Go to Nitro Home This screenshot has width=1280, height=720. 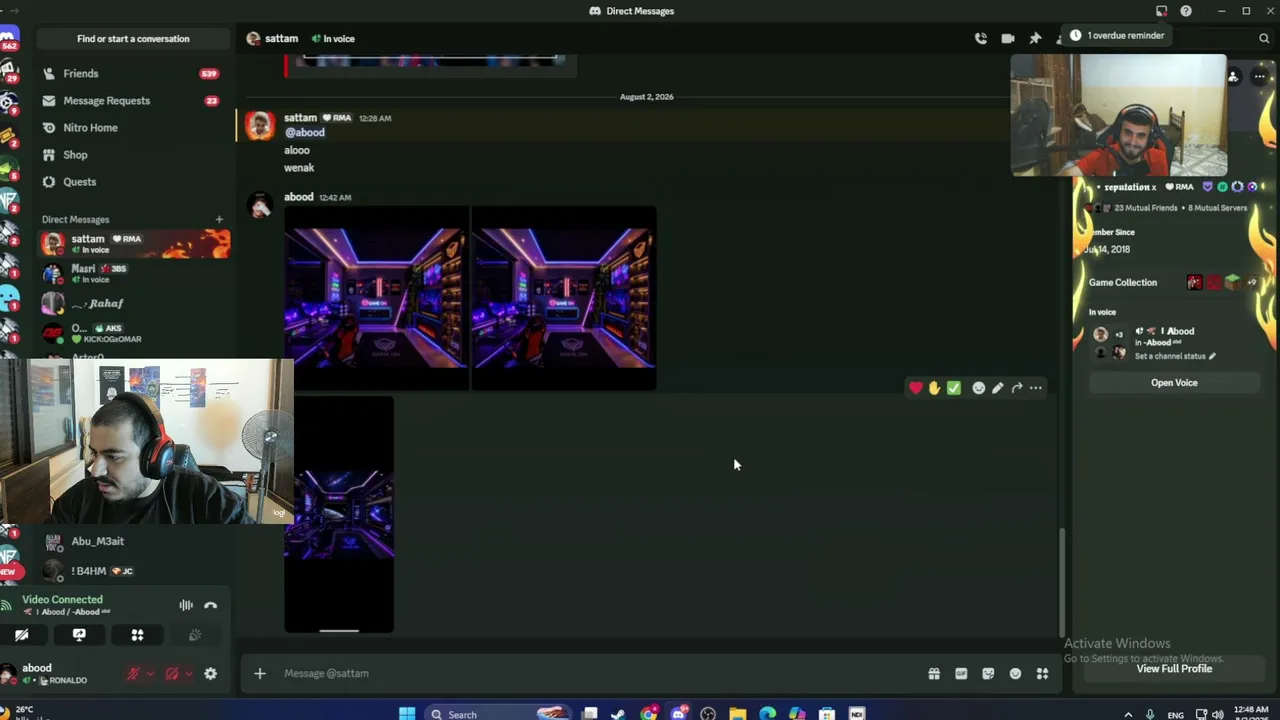133,128
